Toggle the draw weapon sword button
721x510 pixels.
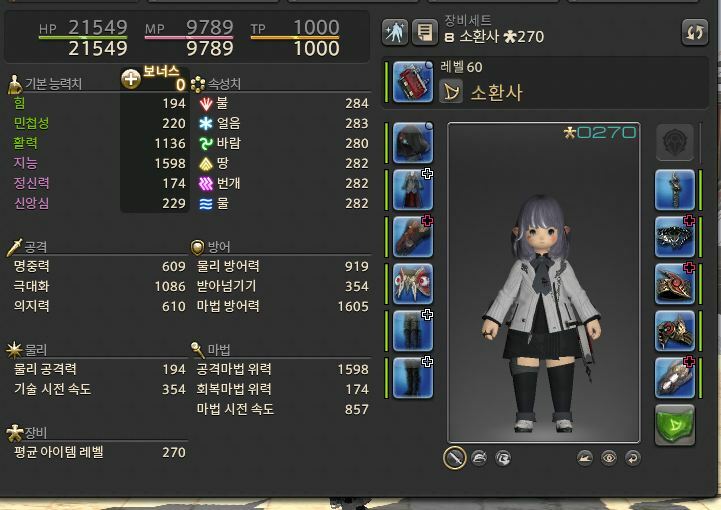(455, 458)
